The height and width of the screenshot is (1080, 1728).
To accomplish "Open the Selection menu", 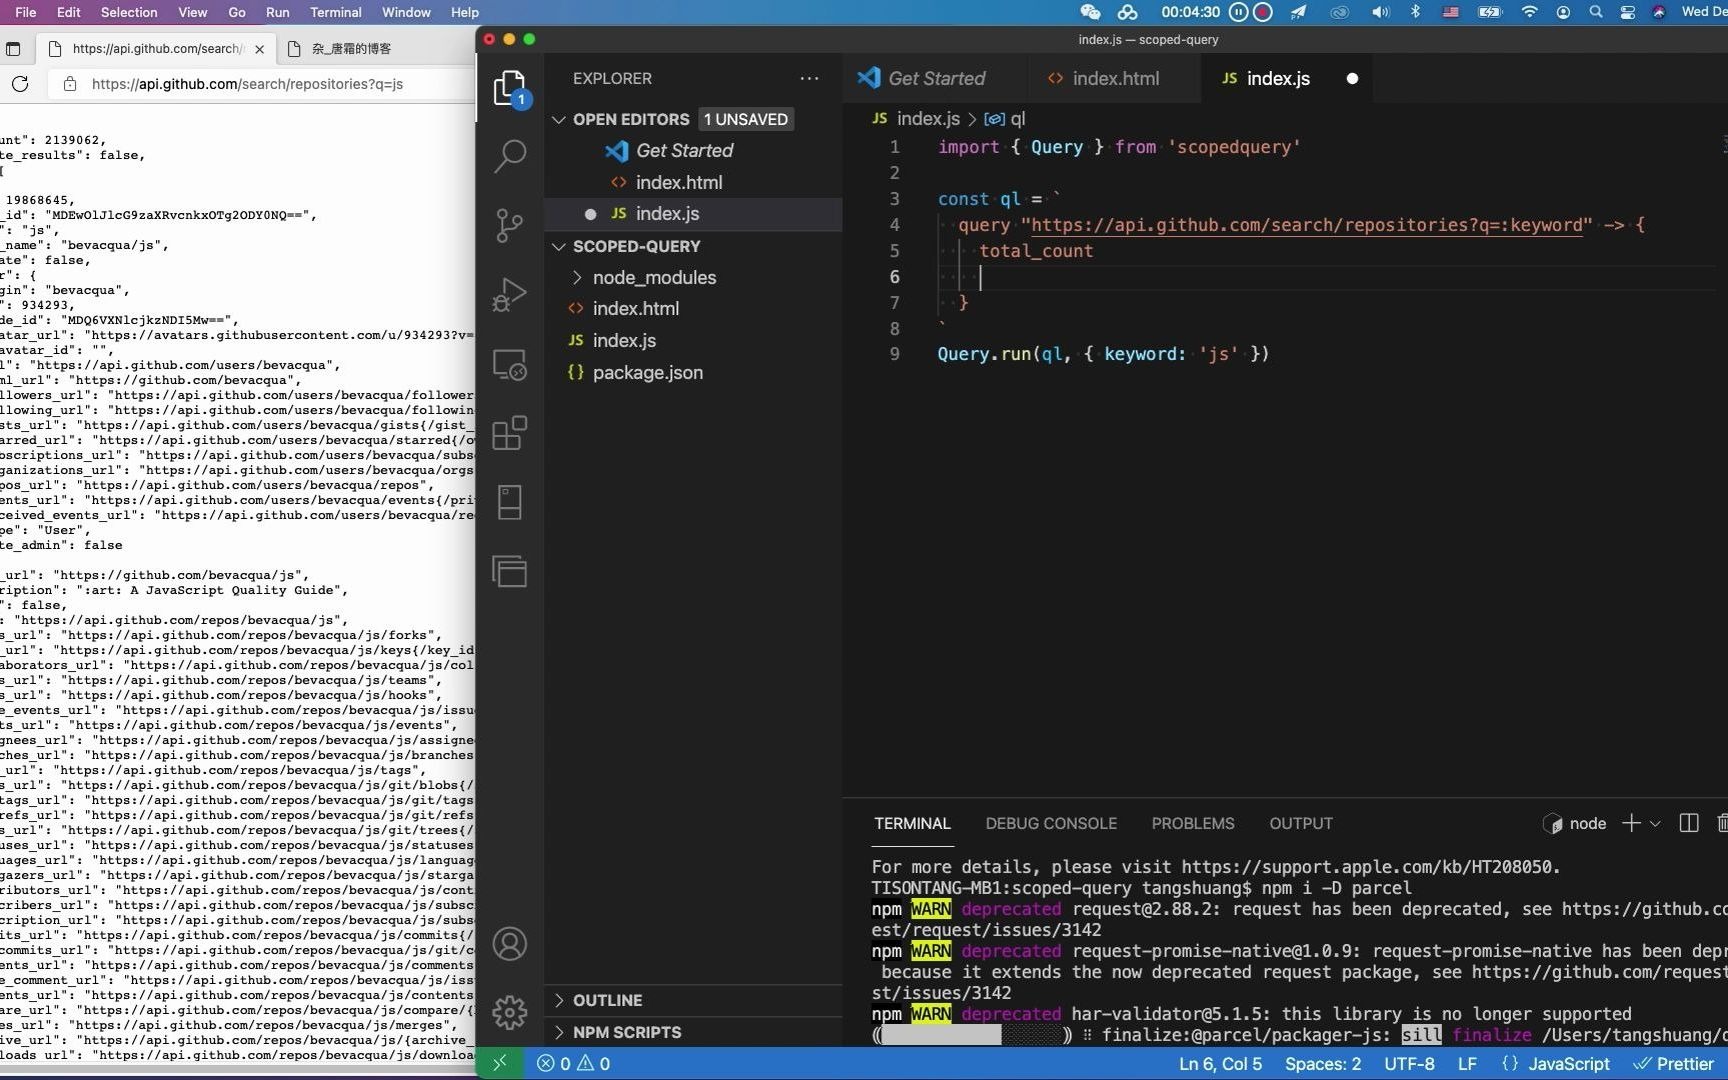I will (x=129, y=12).
